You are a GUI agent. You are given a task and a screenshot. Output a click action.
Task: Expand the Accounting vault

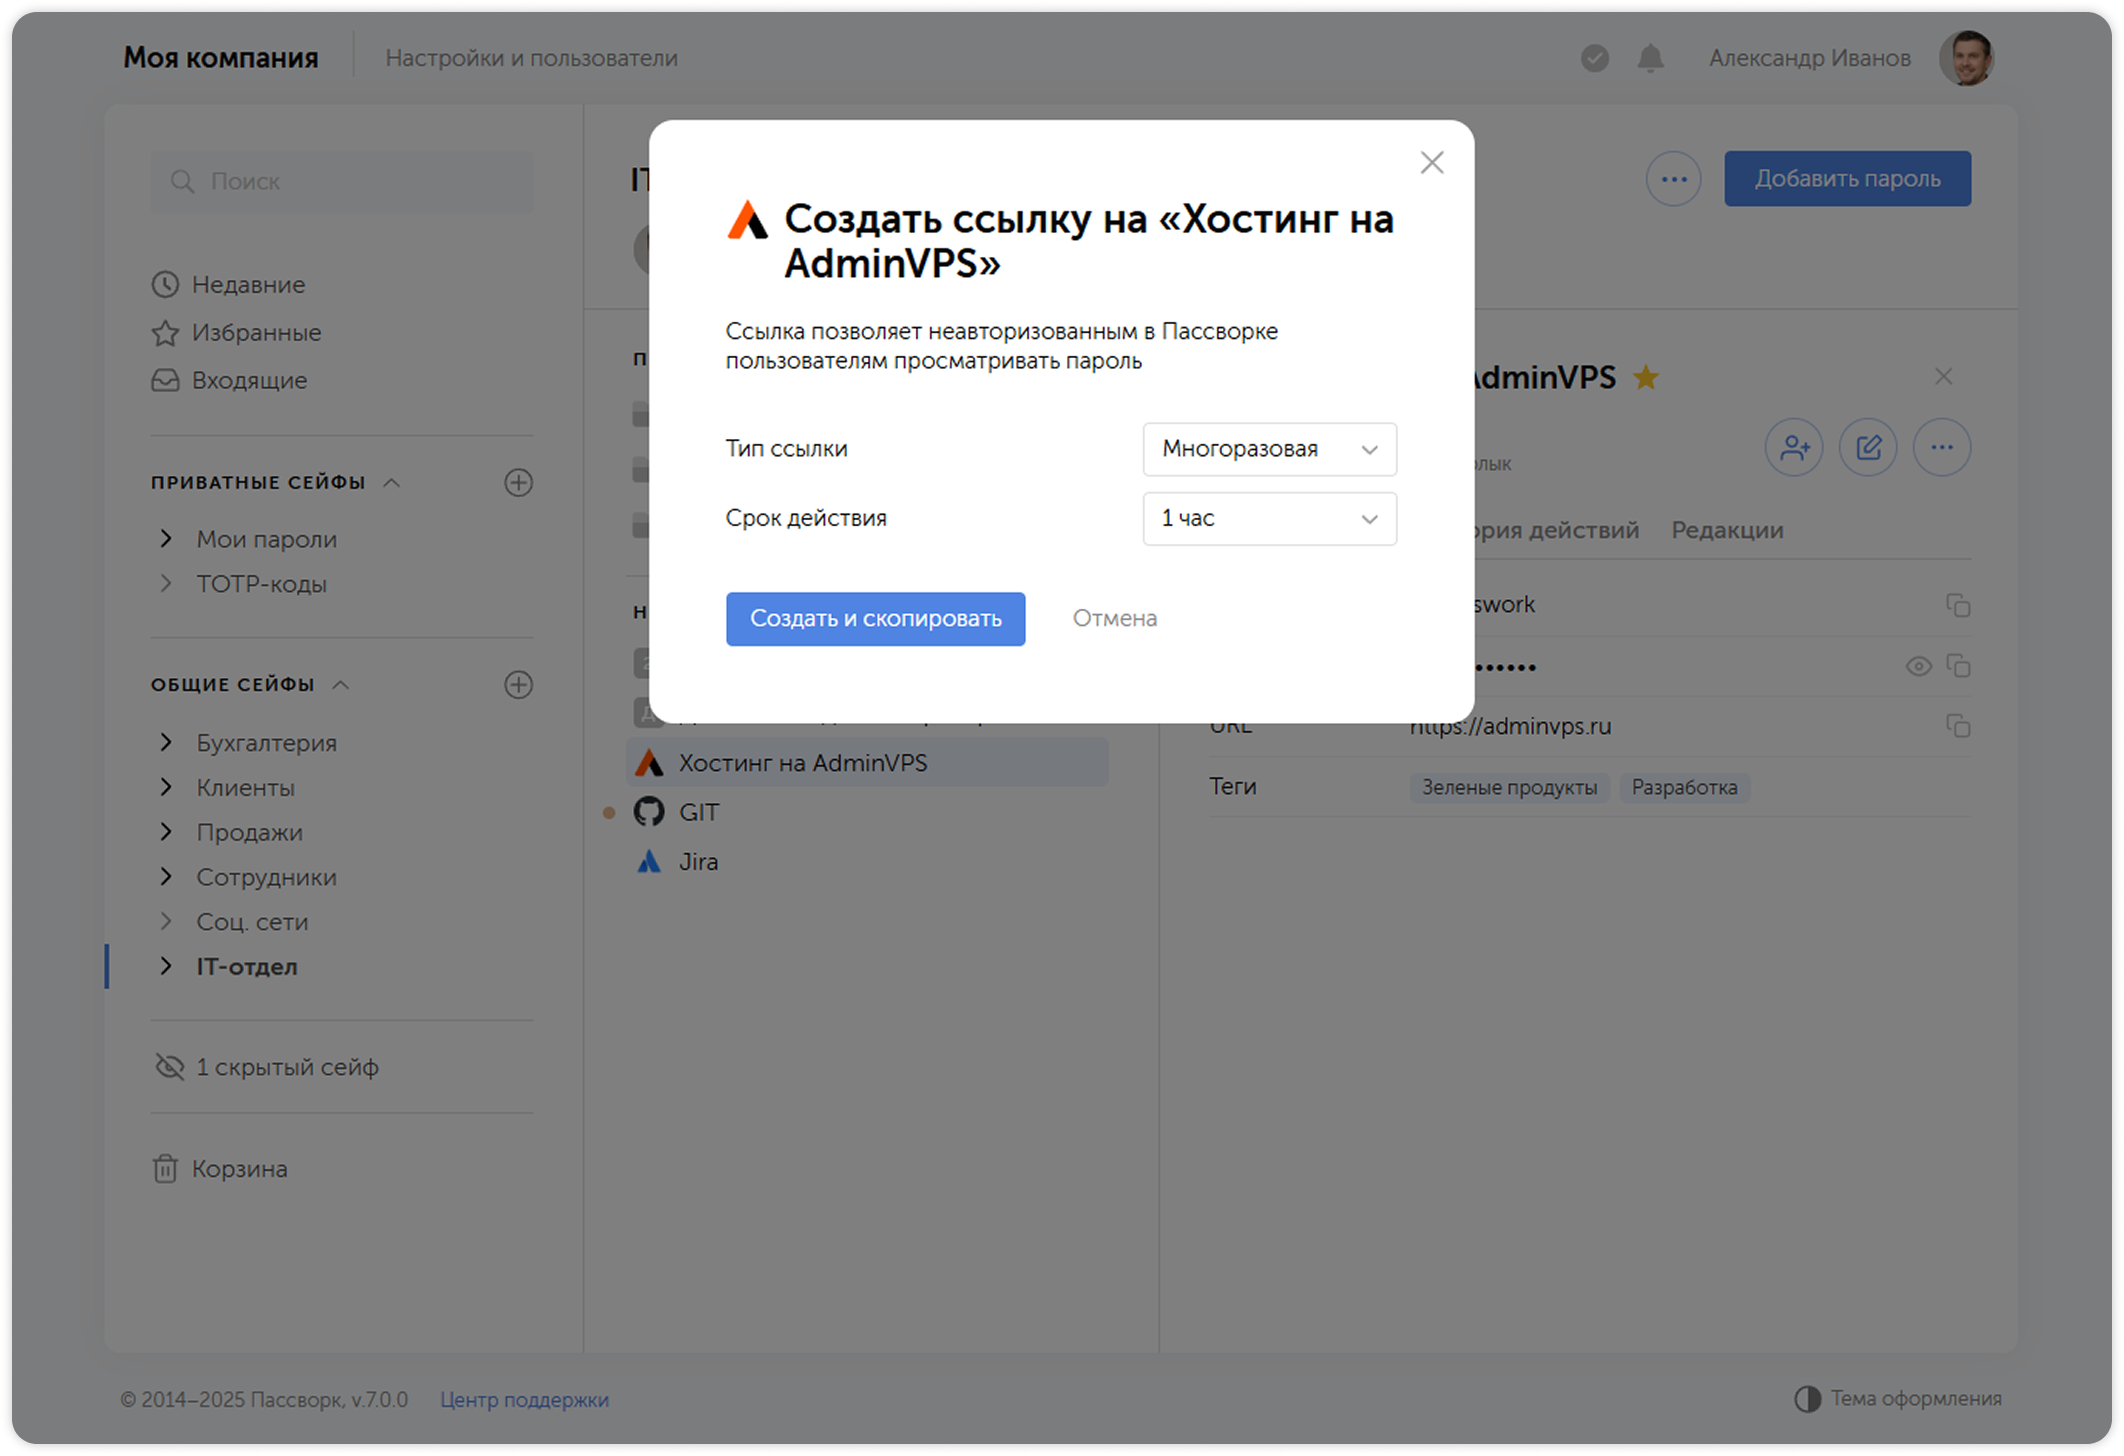[x=166, y=743]
